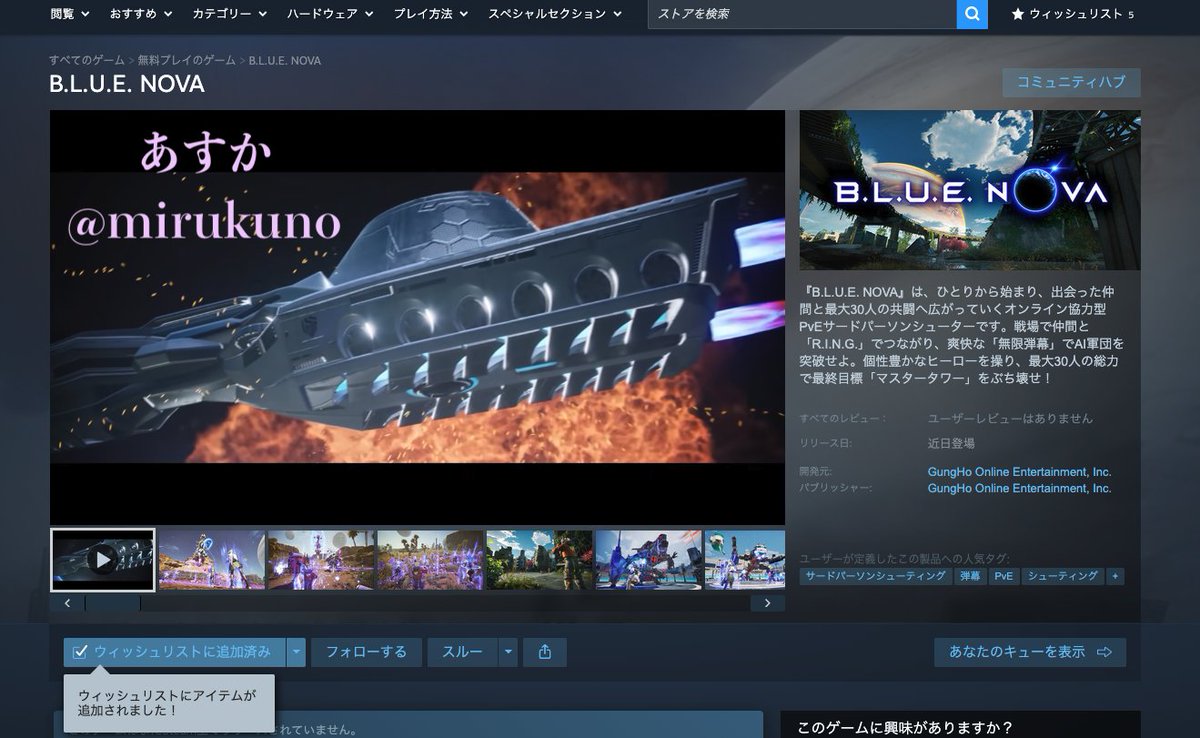1200x738 pixels.
Task: Open the プレイ方法 menu
Action: pyautogui.click(x=431, y=14)
